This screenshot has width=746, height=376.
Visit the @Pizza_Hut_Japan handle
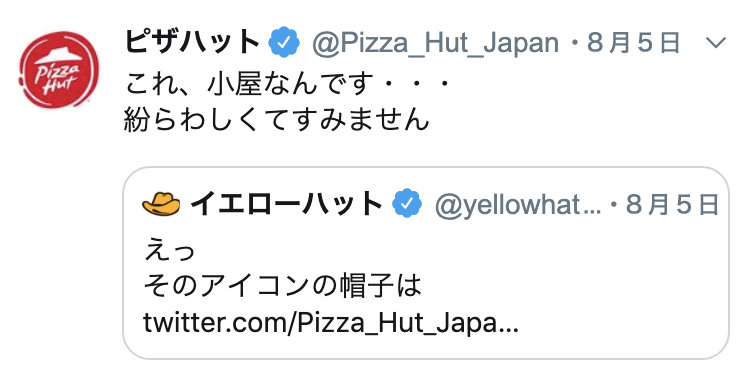pos(435,43)
